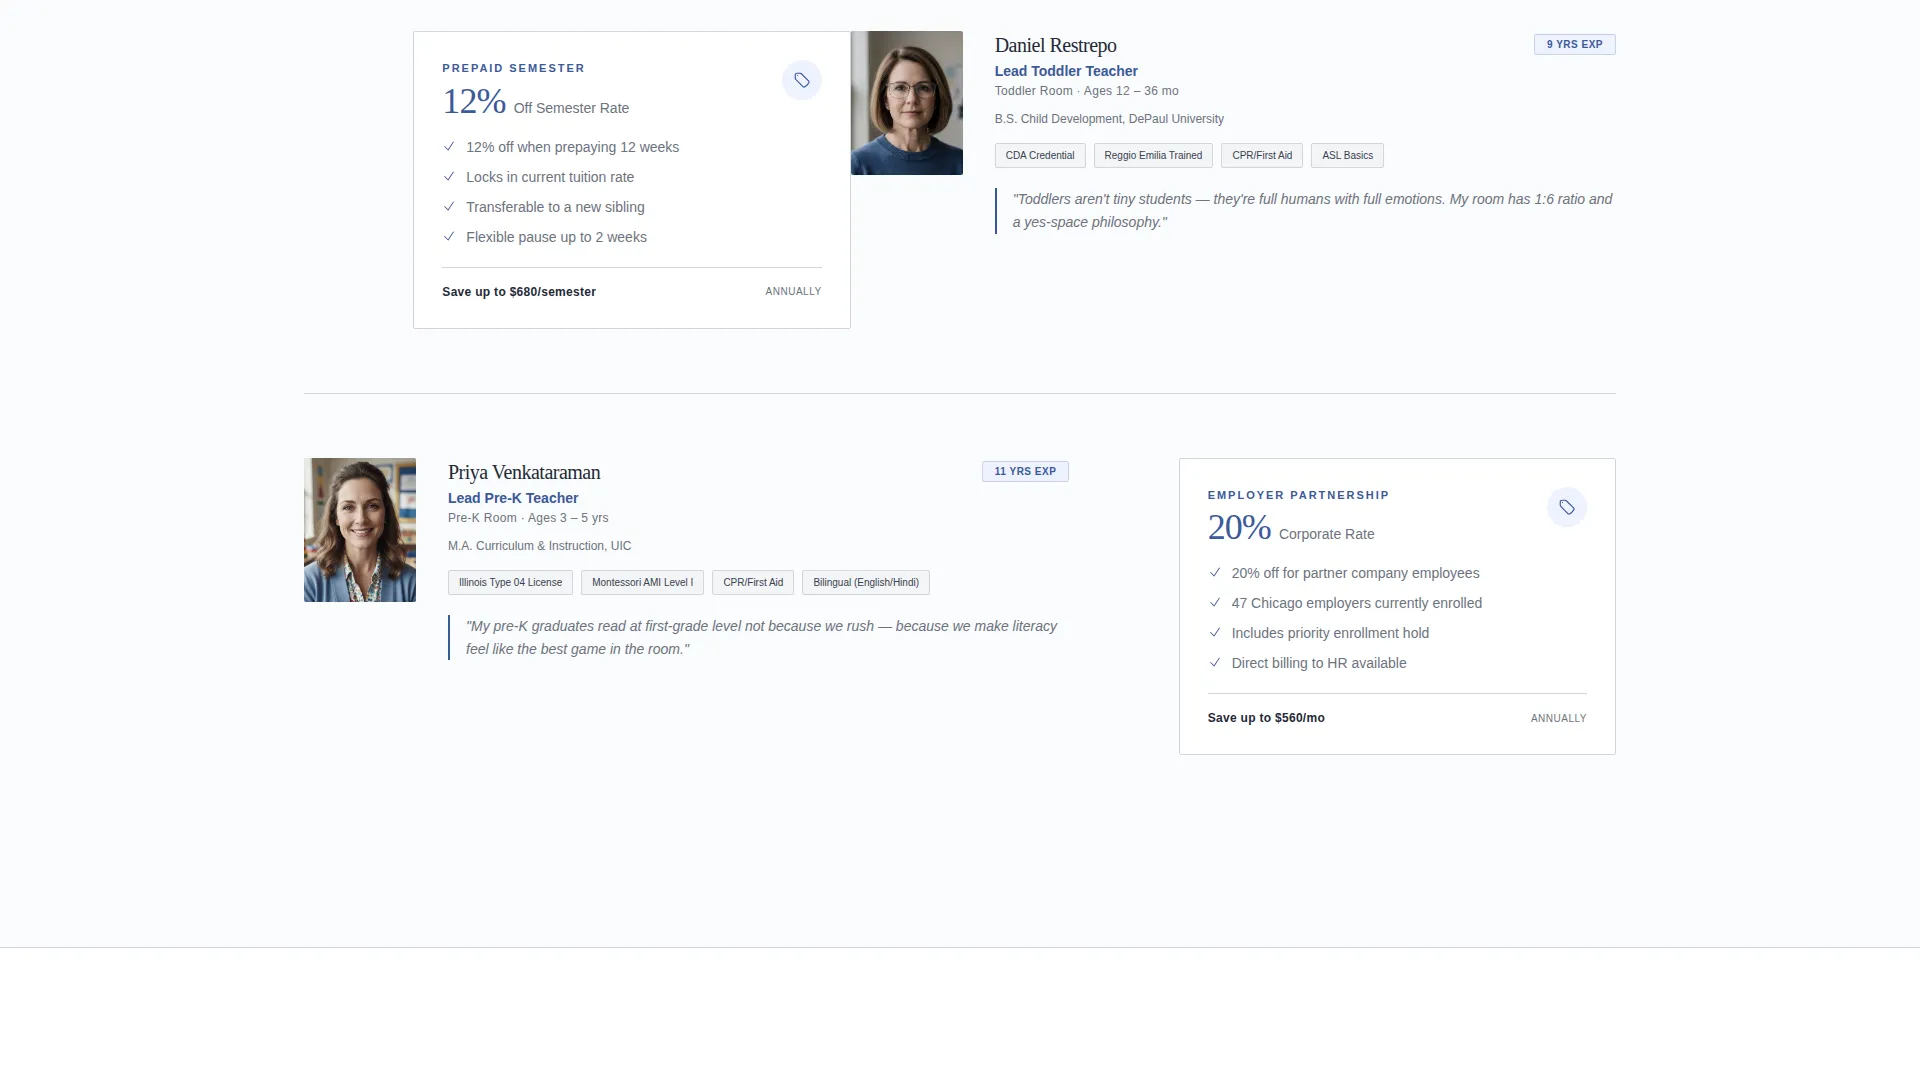Click Off Semester Rate label
1920x1080 pixels.
[x=571, y=108]
